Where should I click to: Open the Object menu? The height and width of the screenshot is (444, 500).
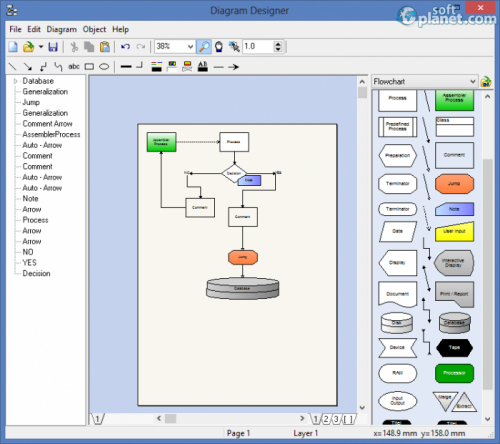[94, 29]
